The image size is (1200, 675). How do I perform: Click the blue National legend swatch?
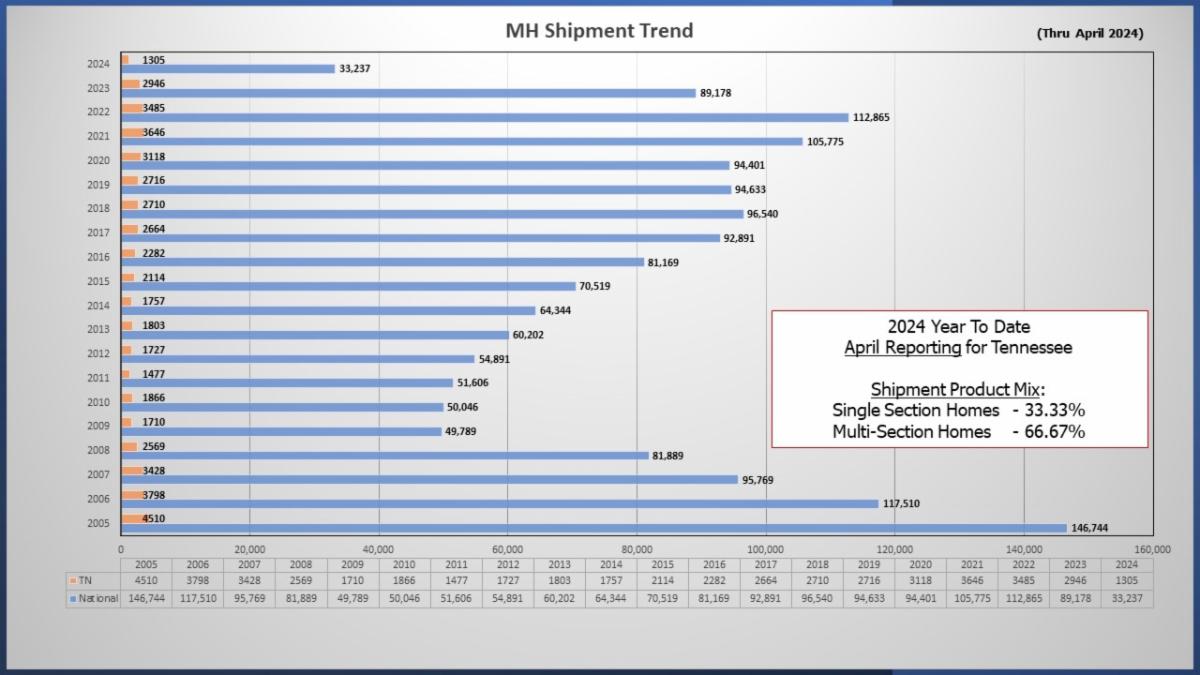(71, 598)
